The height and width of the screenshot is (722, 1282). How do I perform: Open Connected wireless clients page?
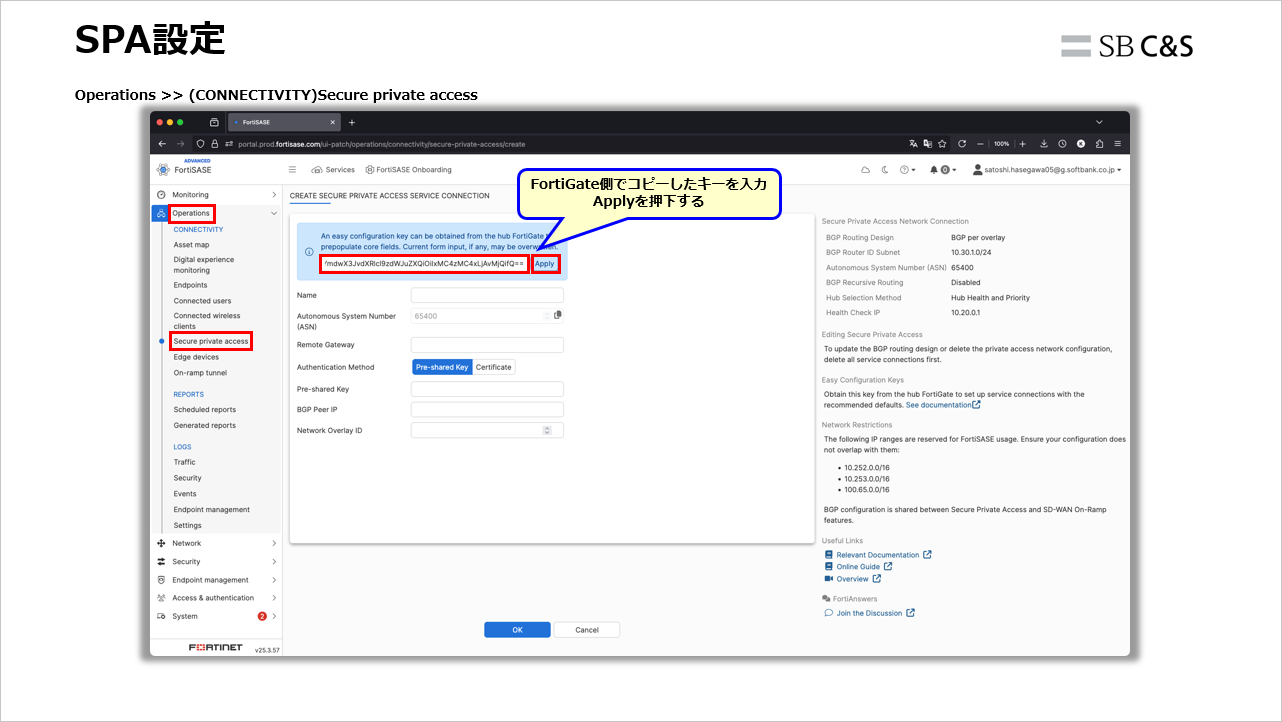click(207, 321)
